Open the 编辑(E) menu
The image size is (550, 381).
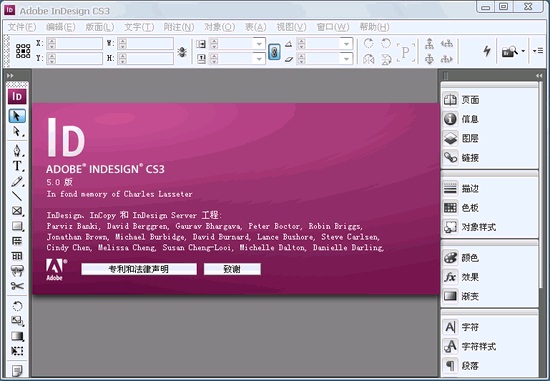(x=61, y=27)
